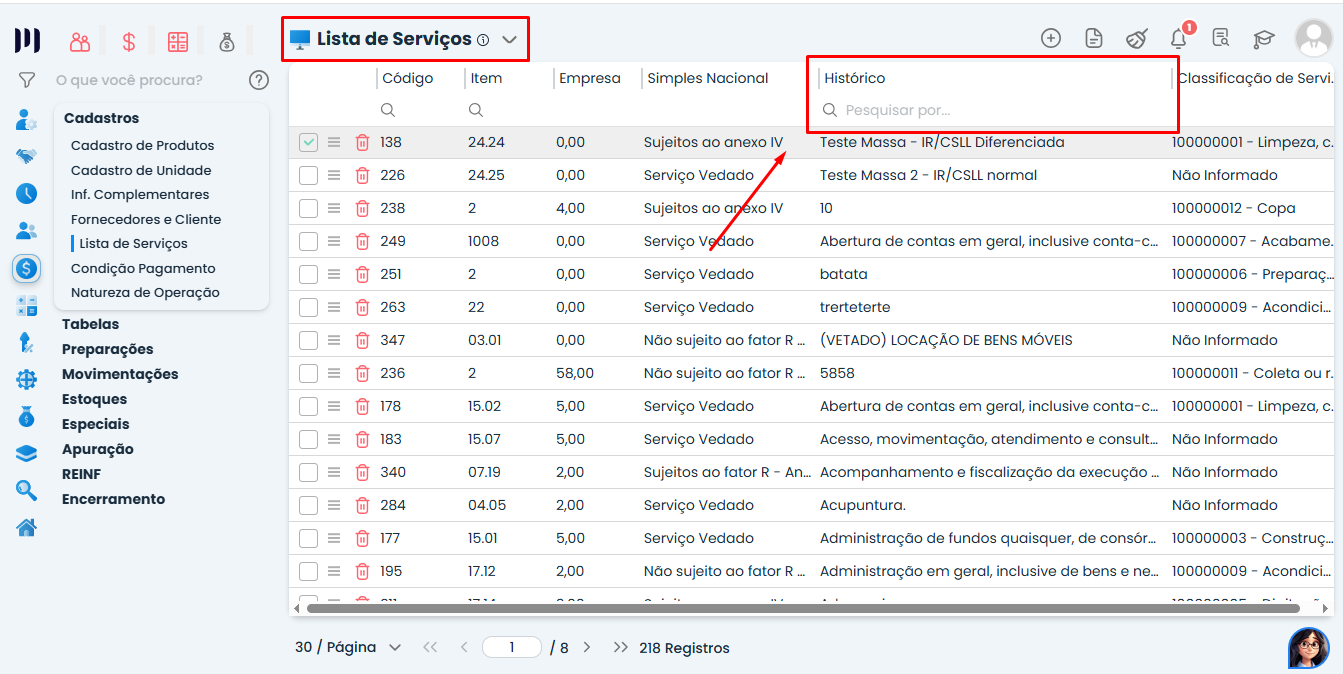Click the magnifier icon in left sidebar
Screen dimensions: 1343x674
click(27, 490)
